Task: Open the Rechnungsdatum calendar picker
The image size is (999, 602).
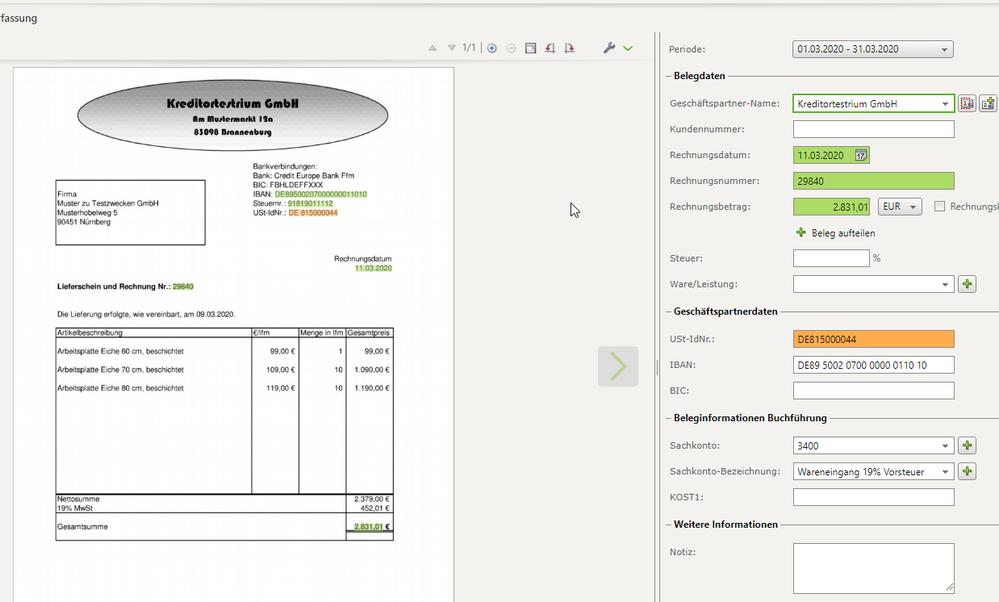Action: click(x=861, y=155)
